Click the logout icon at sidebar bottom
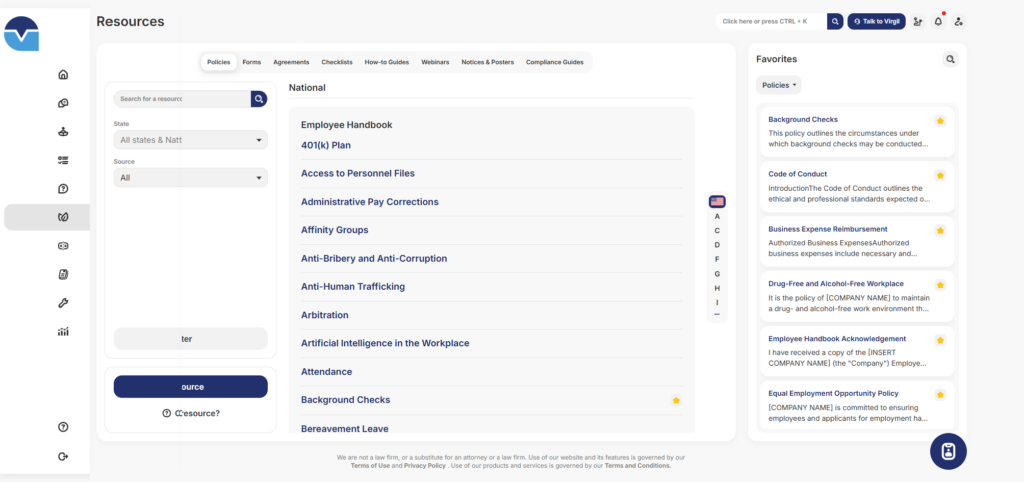The width and height of the screenshot is (1024, 482). pos(63,456)
